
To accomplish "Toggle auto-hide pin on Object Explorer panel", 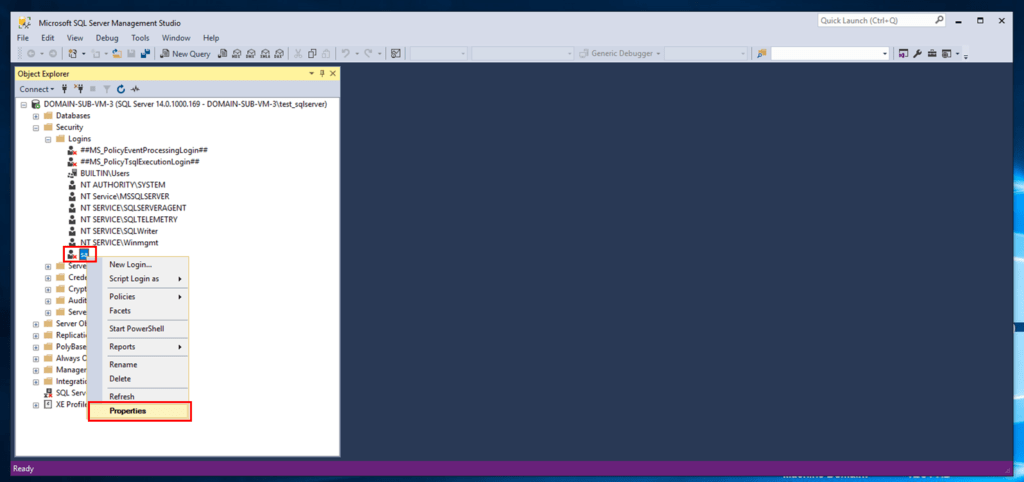I will click(322, 74).
